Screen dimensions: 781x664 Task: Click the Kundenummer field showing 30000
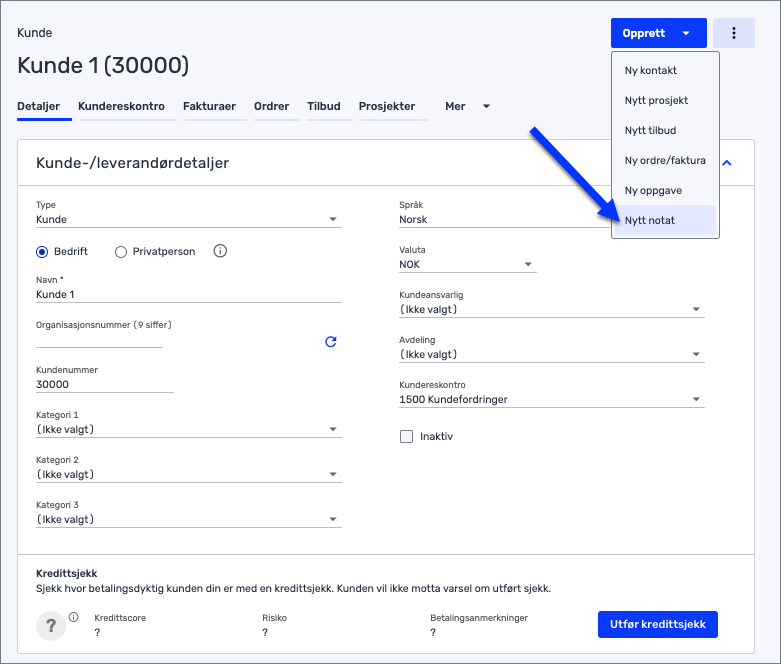tap(105, 385)
